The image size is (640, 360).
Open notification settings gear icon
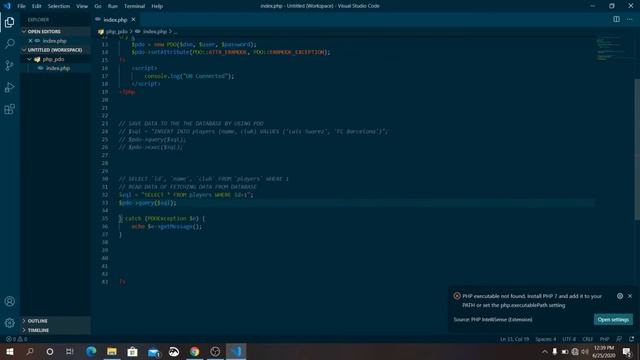(620, 296)
